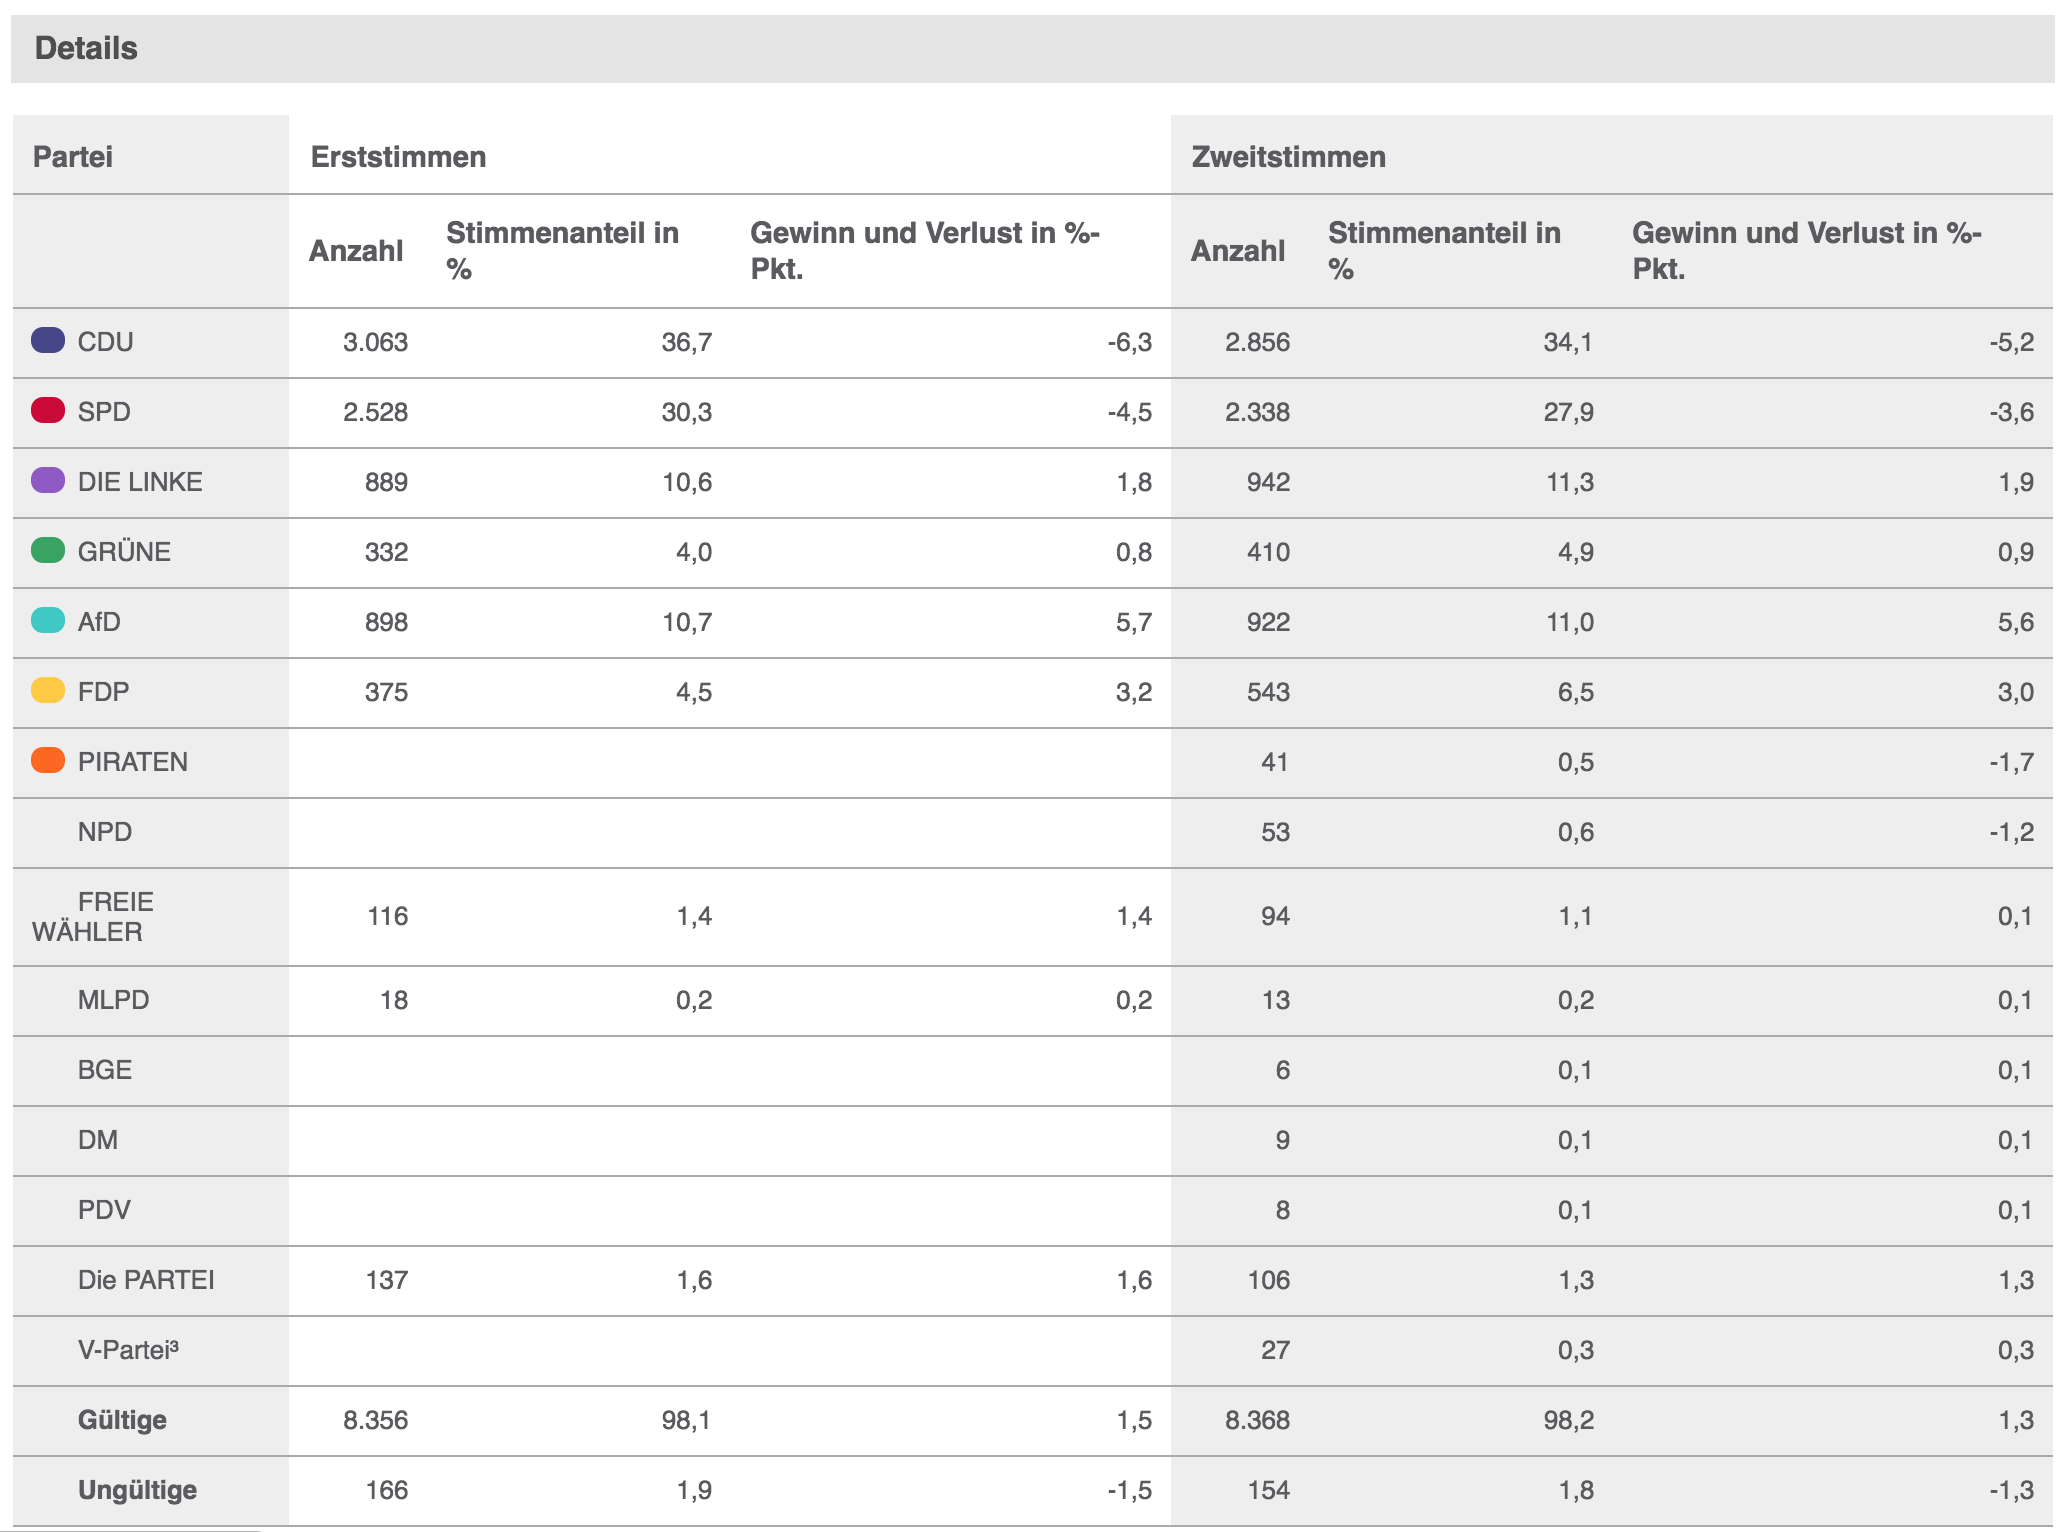Click SPD Zweitstimmen share 27,9
The width and height of the screenshot is (2062, 1532).
point(1569,412)
